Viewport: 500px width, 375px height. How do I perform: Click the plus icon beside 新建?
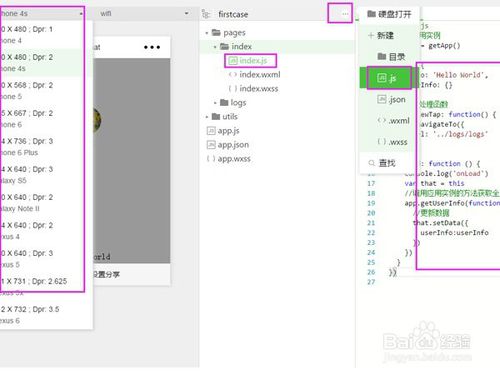click(x=371, y=35)
